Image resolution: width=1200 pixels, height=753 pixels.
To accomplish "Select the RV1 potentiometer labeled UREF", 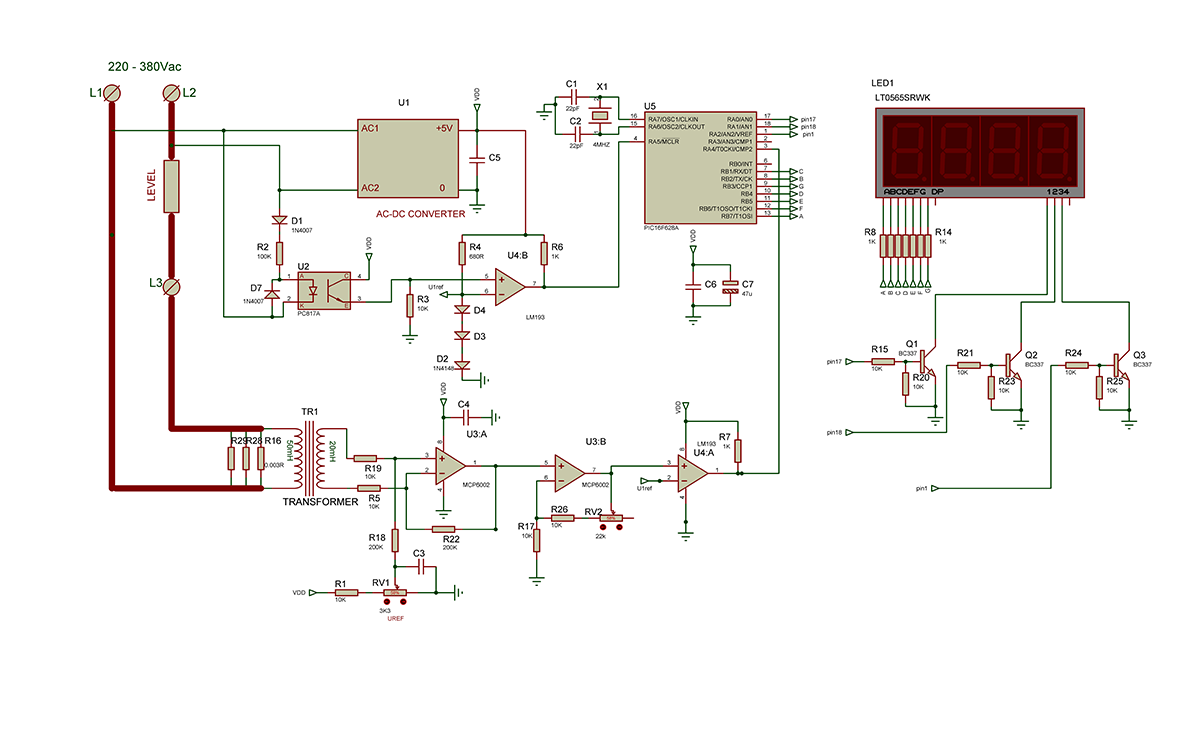I will pos(395,593).
